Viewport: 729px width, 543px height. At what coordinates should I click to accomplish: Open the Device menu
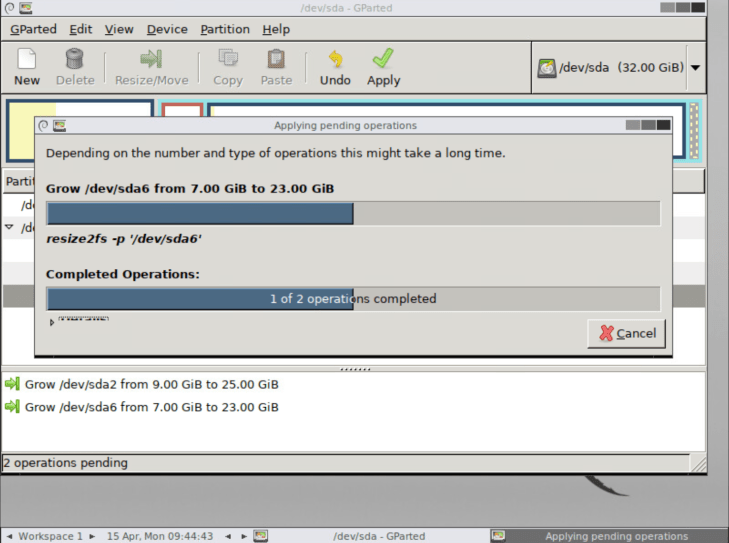click(x=167, y=29)
